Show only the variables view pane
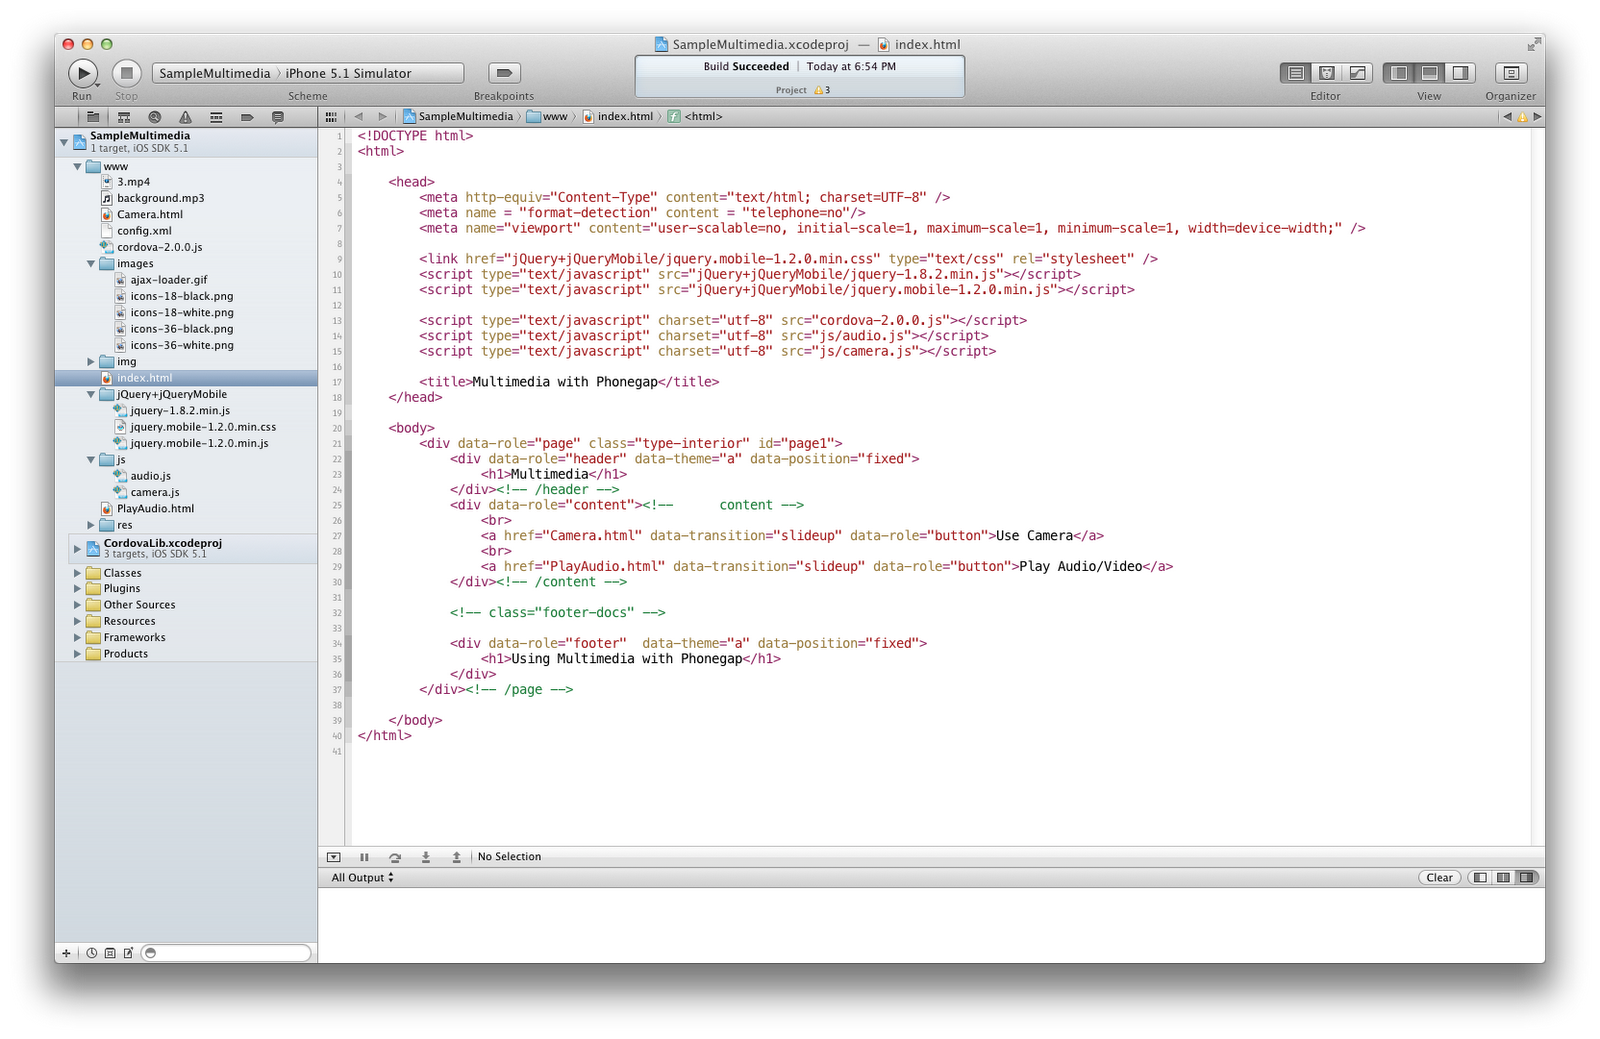Screen dimensions: 1600x1039 (x=1480, y=878)
